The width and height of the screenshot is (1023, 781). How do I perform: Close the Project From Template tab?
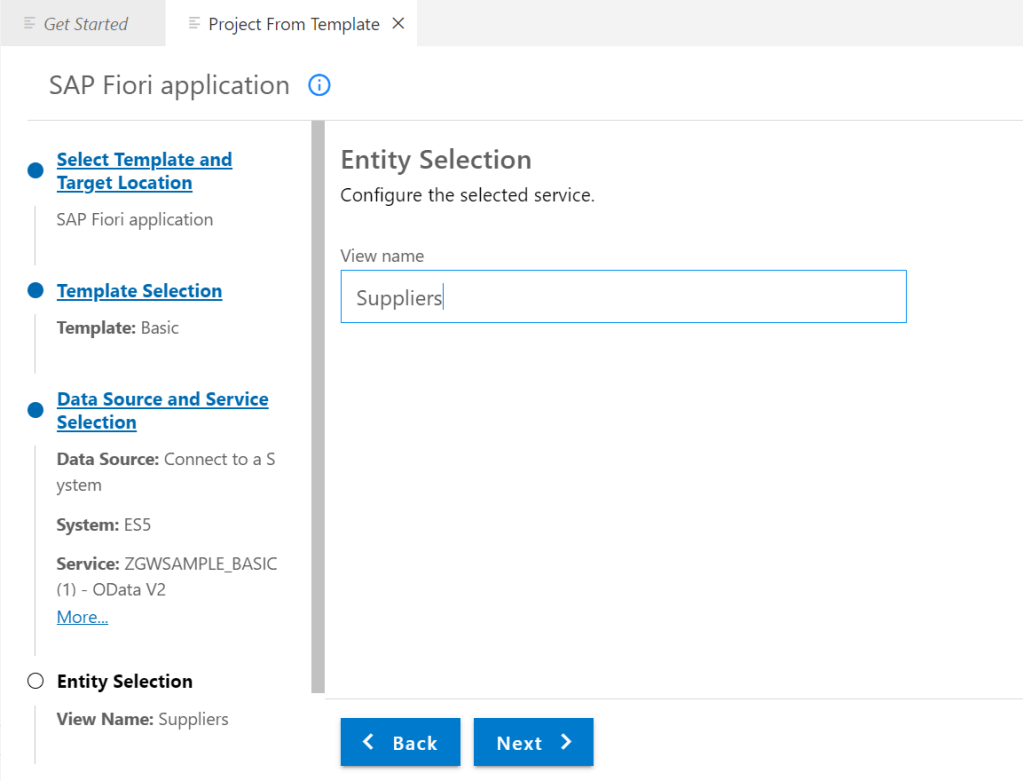[x=398, y=24]
